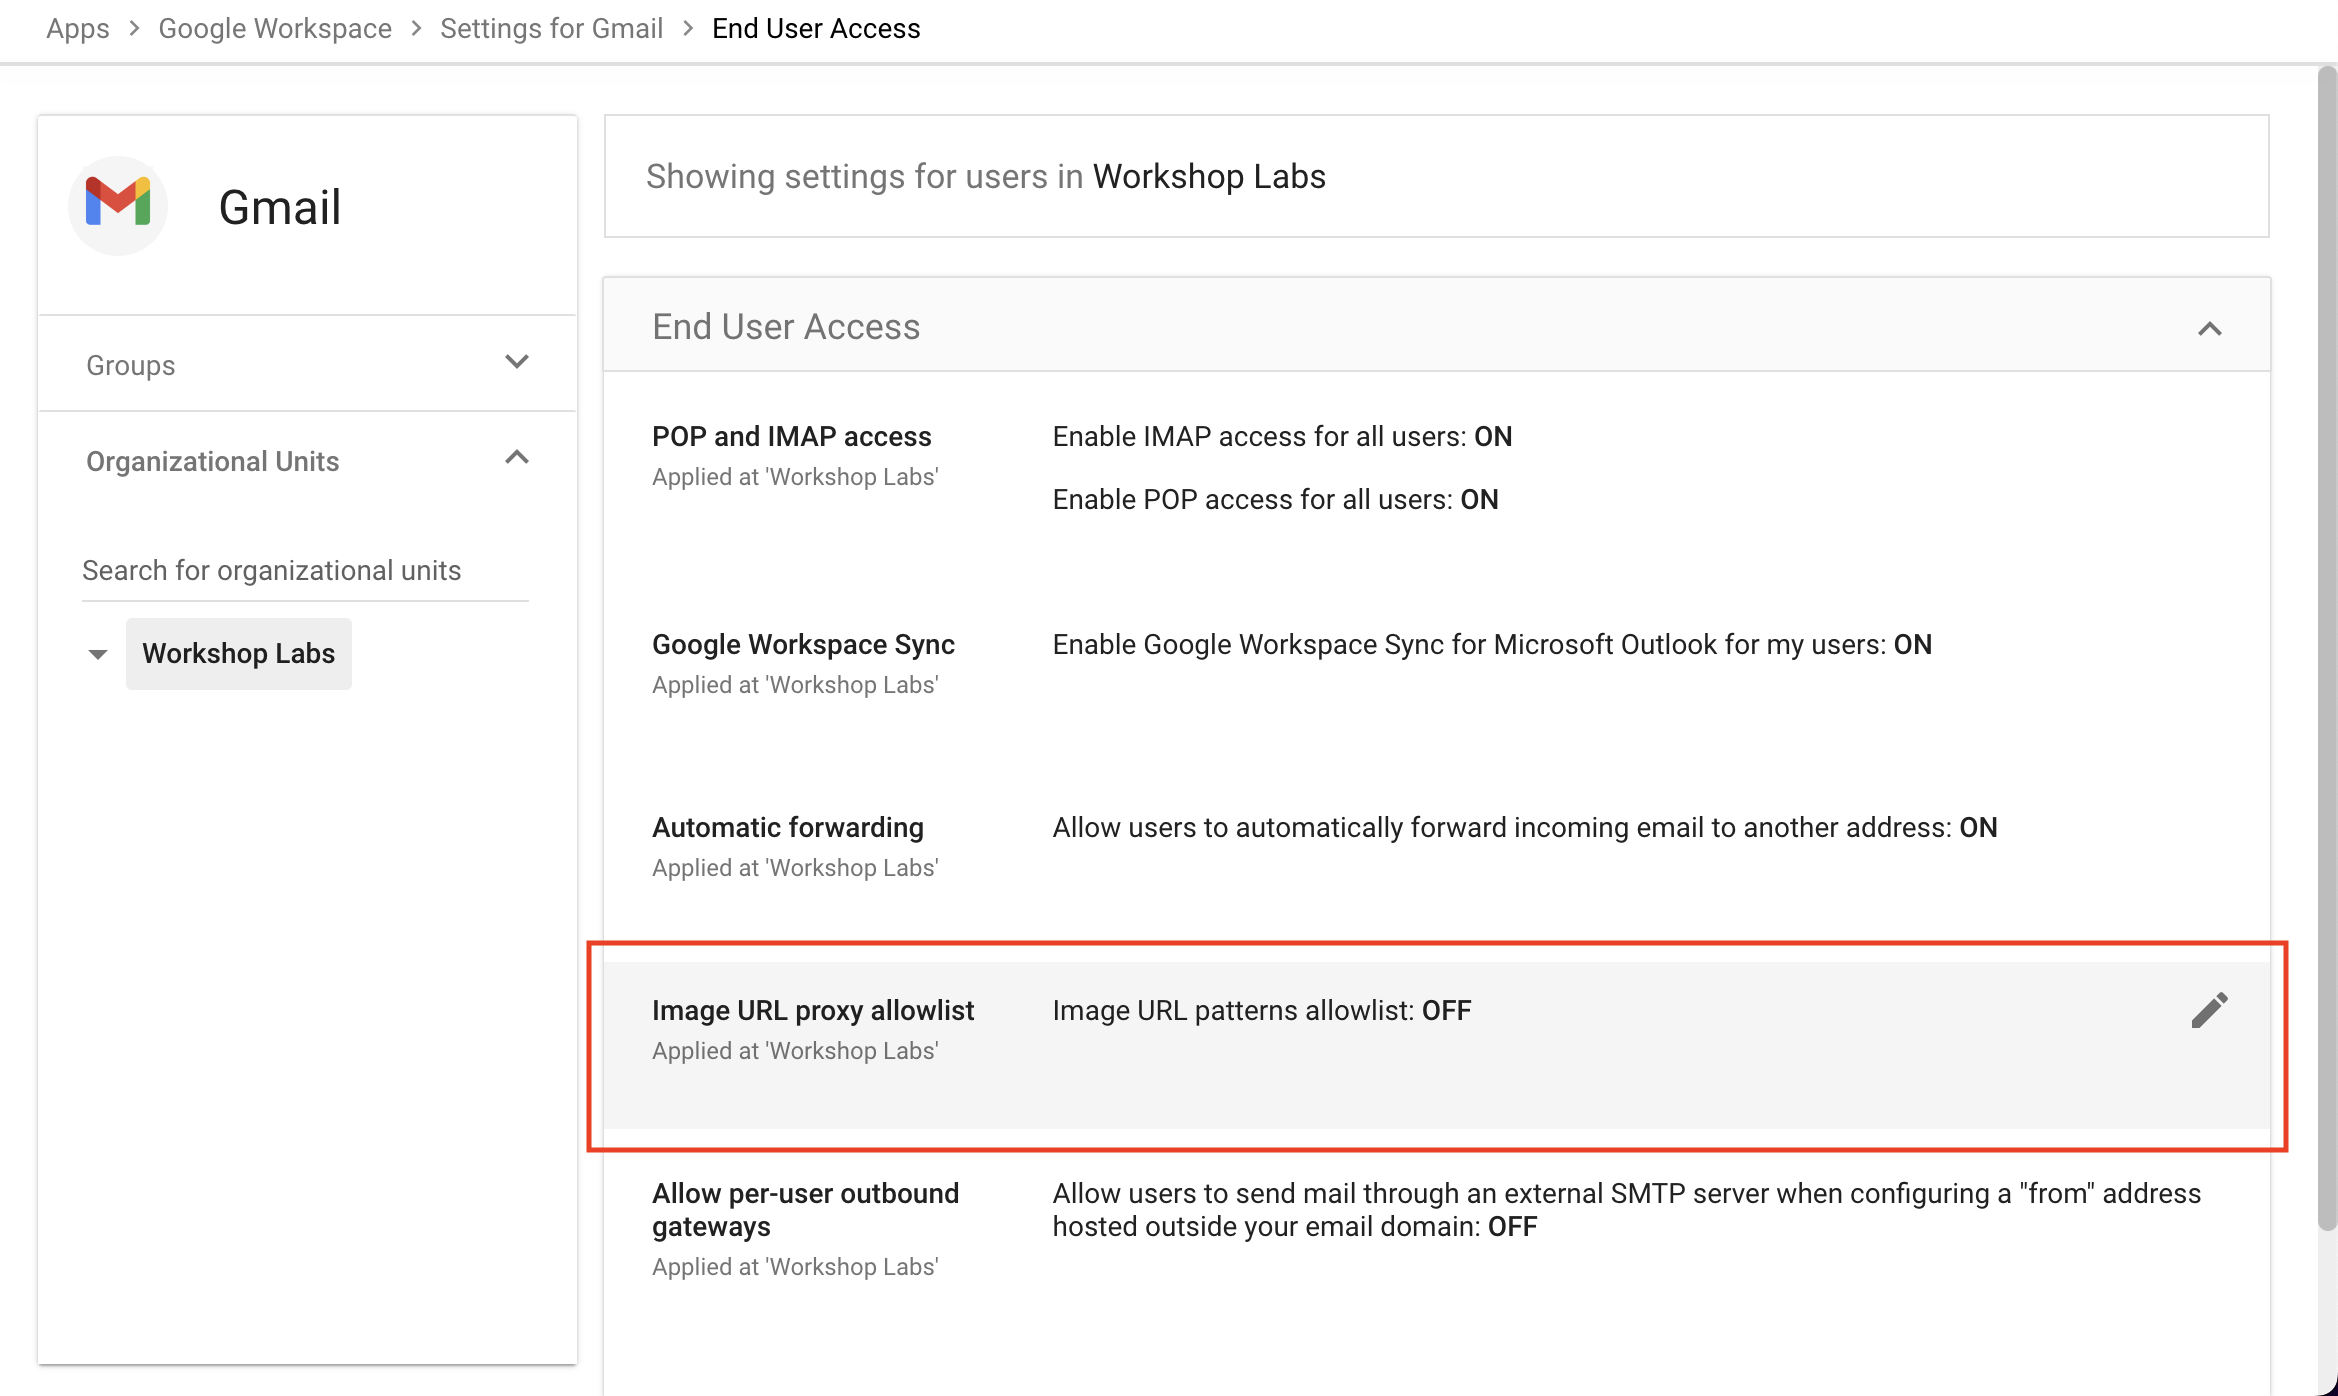Click the End User Access breadcrumb
This screenshot has height=1396, width=2338.
[x=816, y=28]
